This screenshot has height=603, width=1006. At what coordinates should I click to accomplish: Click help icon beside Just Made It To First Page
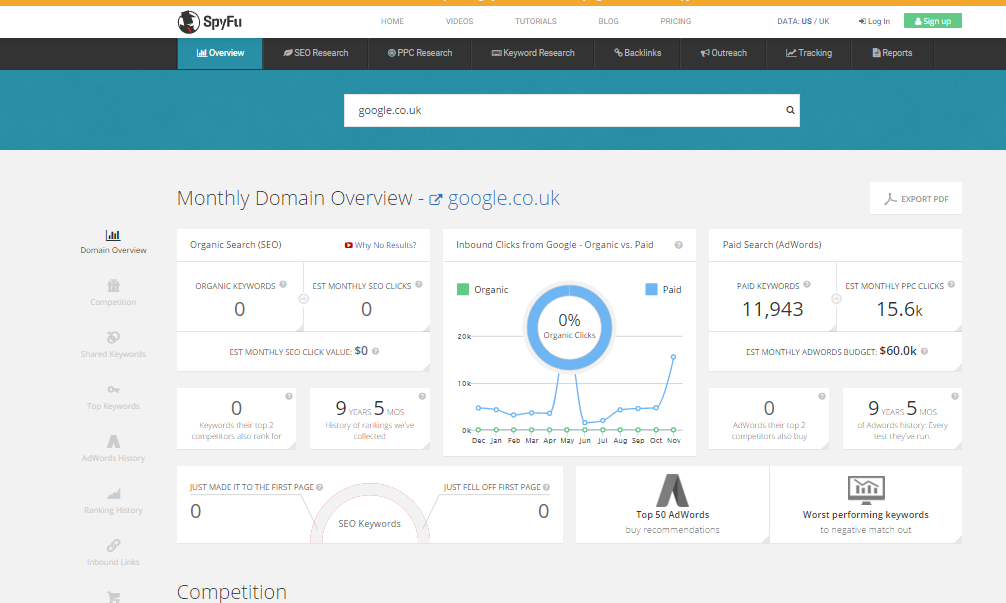coord(320,488)
